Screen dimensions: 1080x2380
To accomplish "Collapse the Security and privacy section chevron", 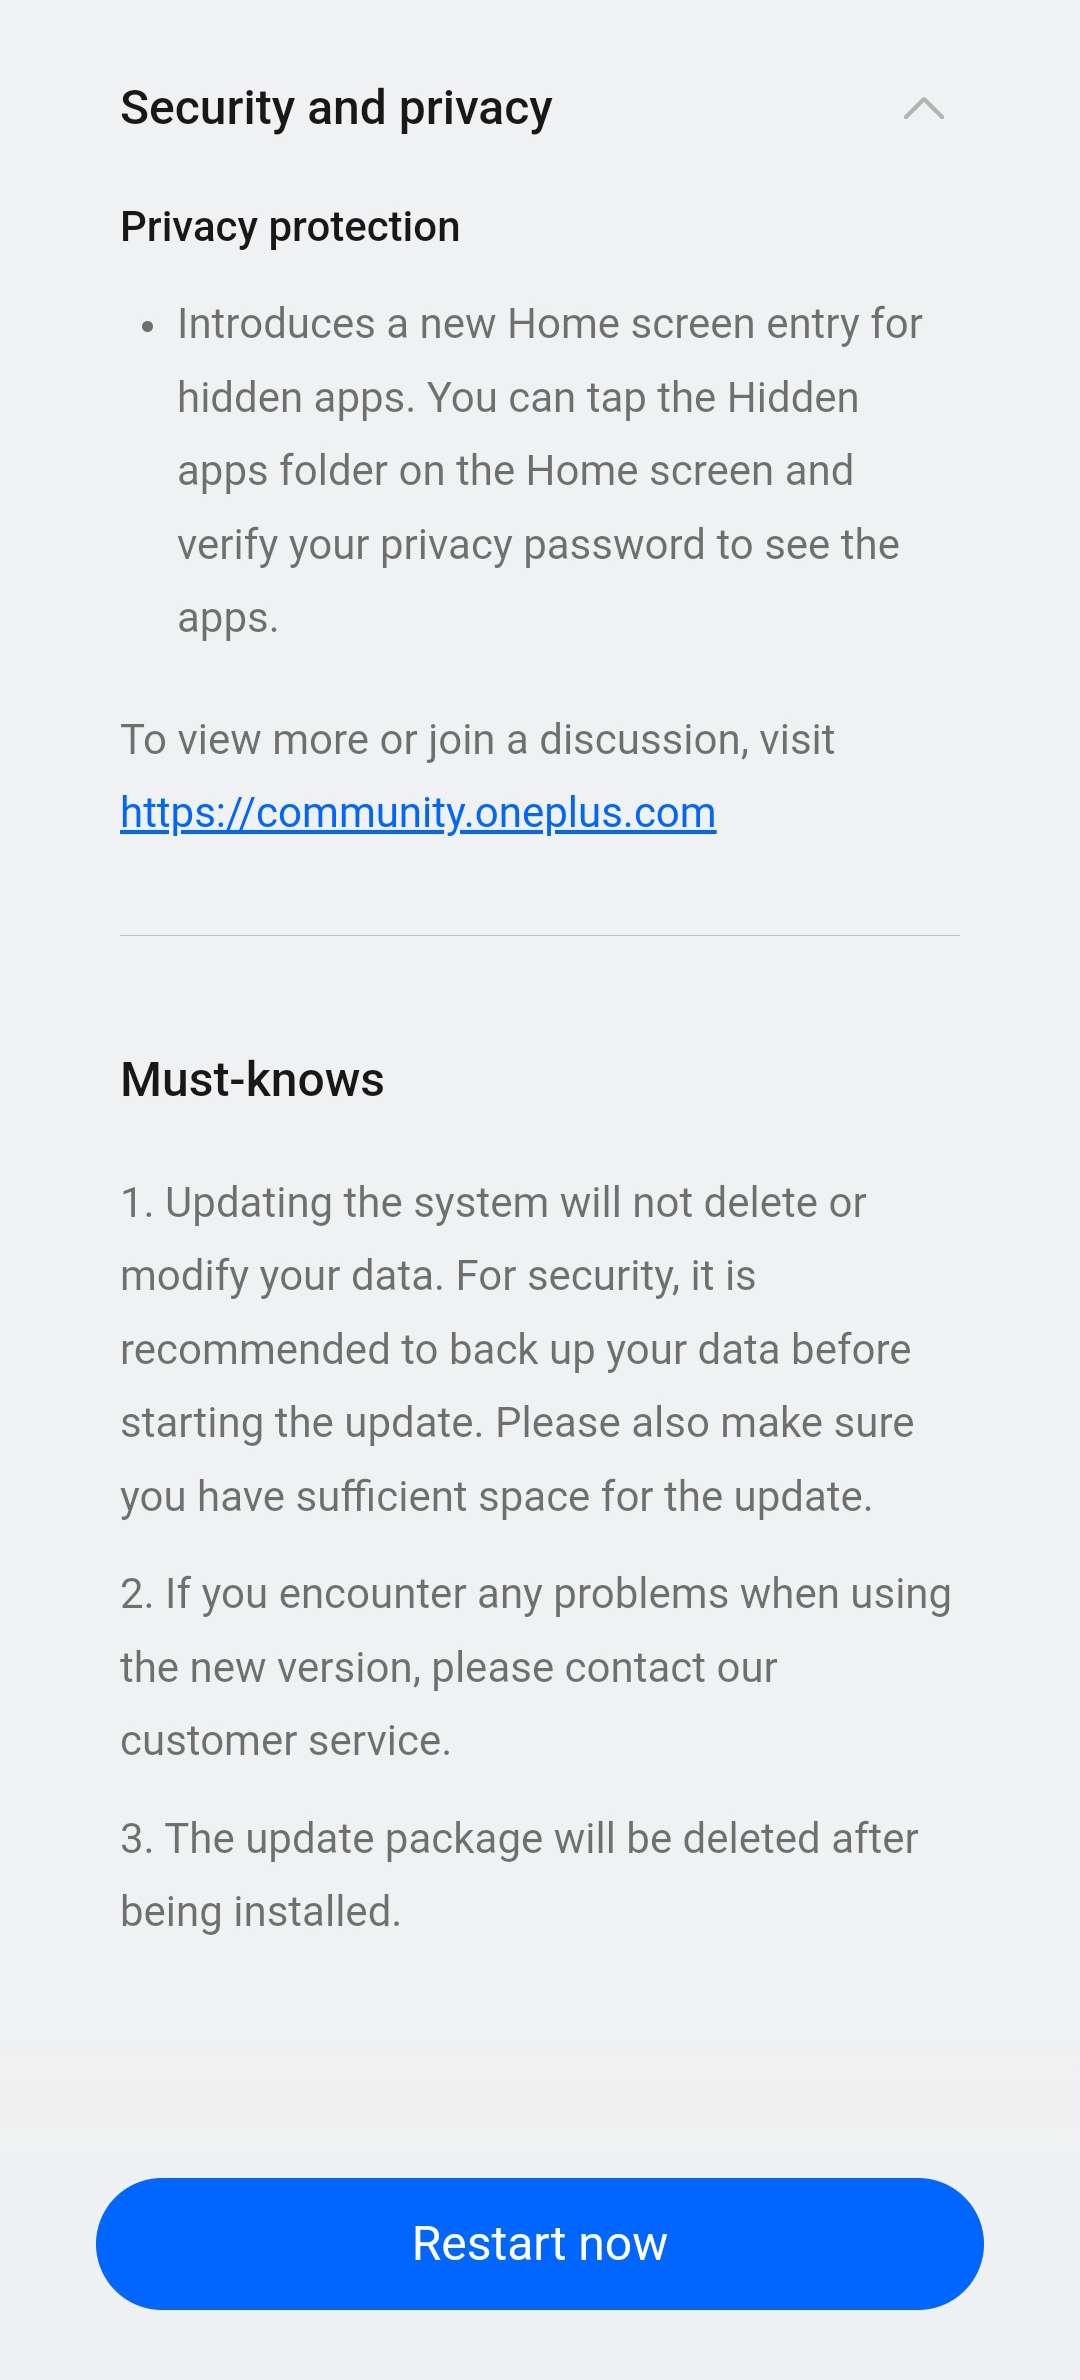I will [924, 108].
